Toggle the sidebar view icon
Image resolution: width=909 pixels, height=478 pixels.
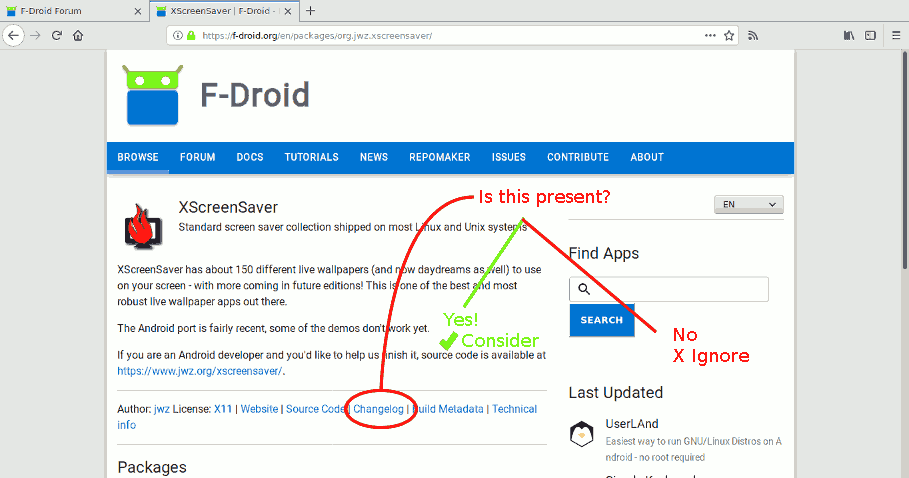(x=870, y=35)
